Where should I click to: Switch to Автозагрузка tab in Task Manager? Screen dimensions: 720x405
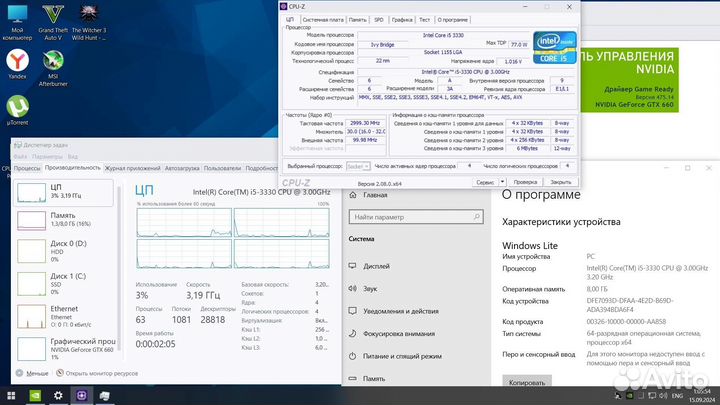(x=181, y=168)
